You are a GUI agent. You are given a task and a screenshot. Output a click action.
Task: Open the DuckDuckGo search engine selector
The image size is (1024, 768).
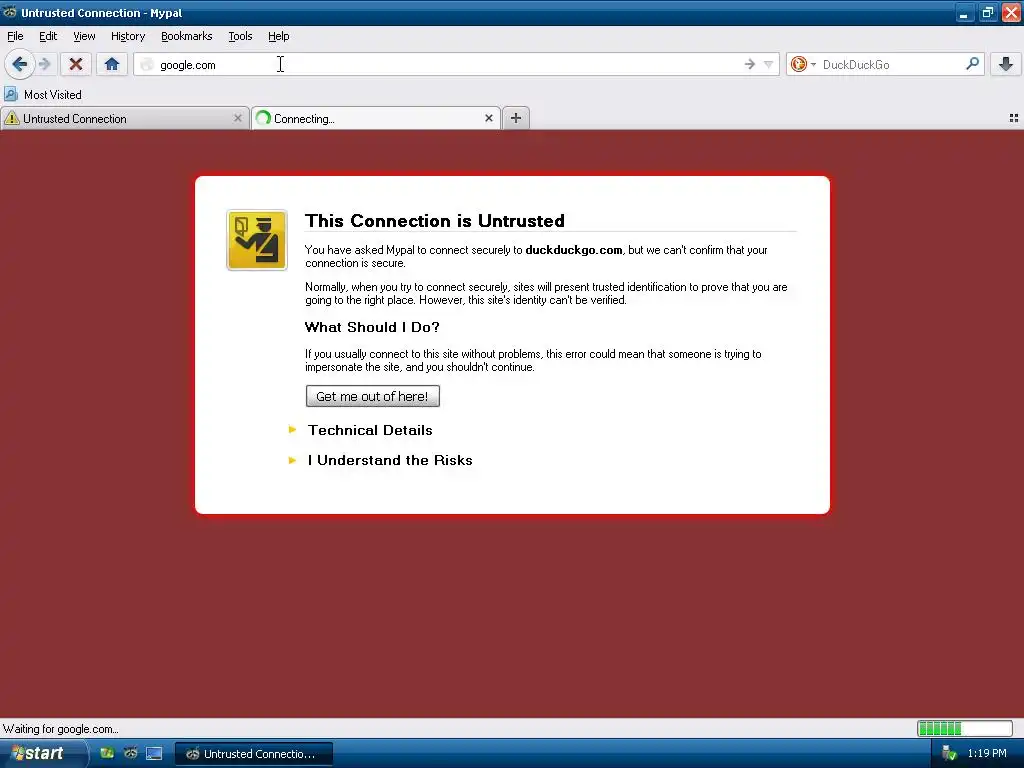pos(803,64)
